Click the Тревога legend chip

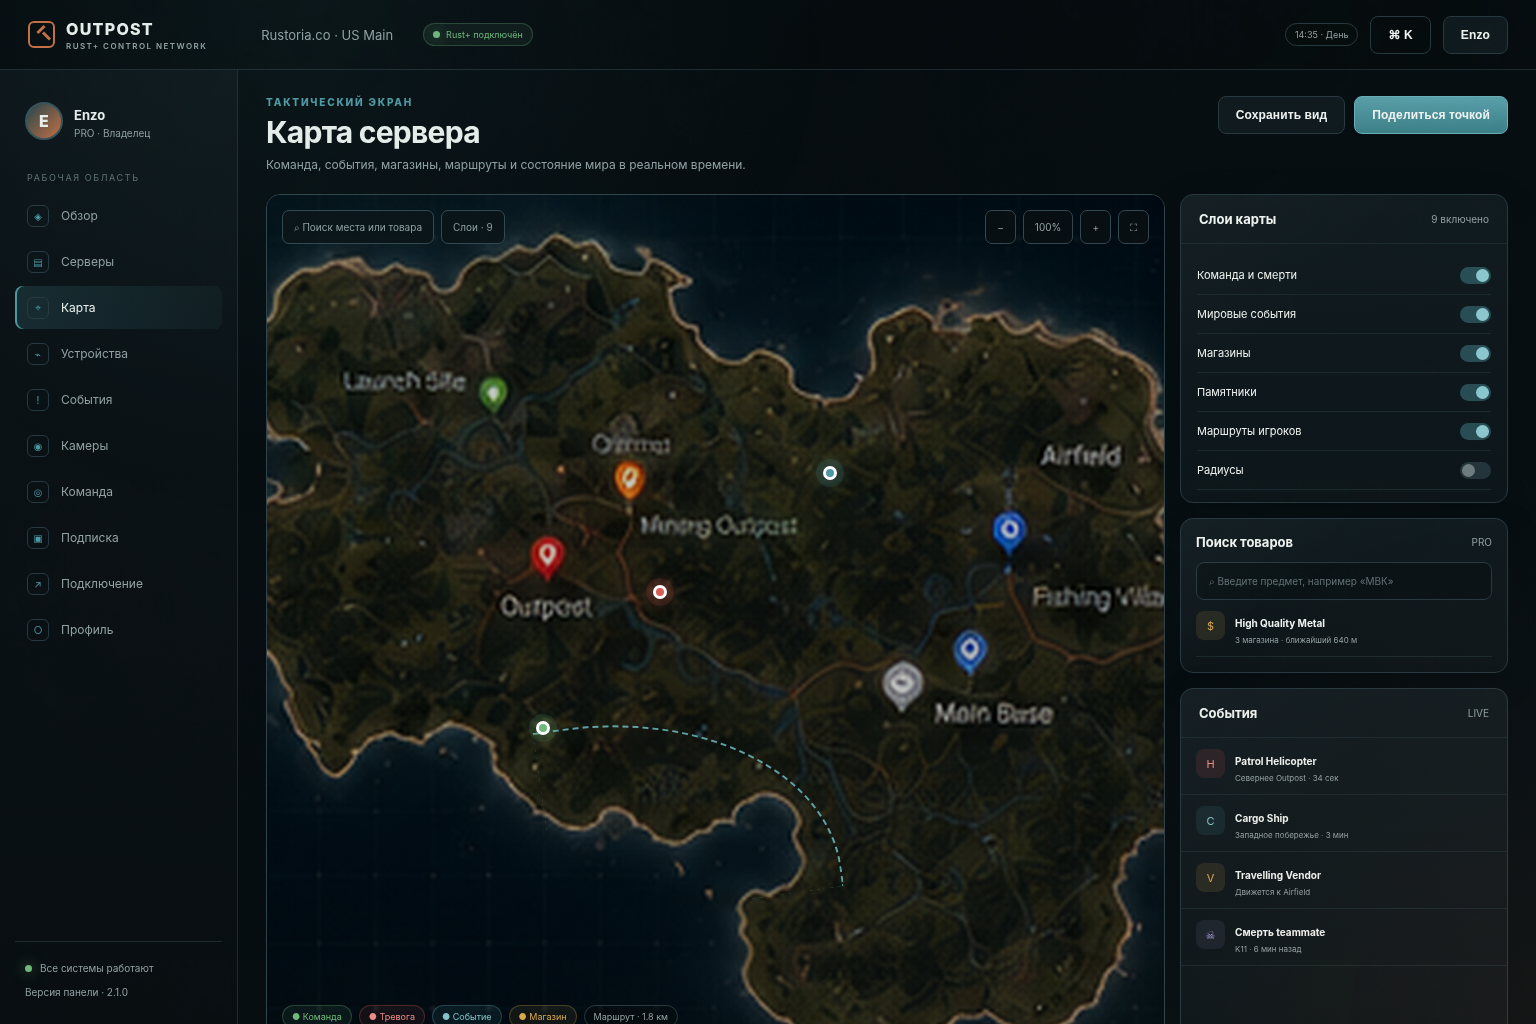pos(392,1016)
